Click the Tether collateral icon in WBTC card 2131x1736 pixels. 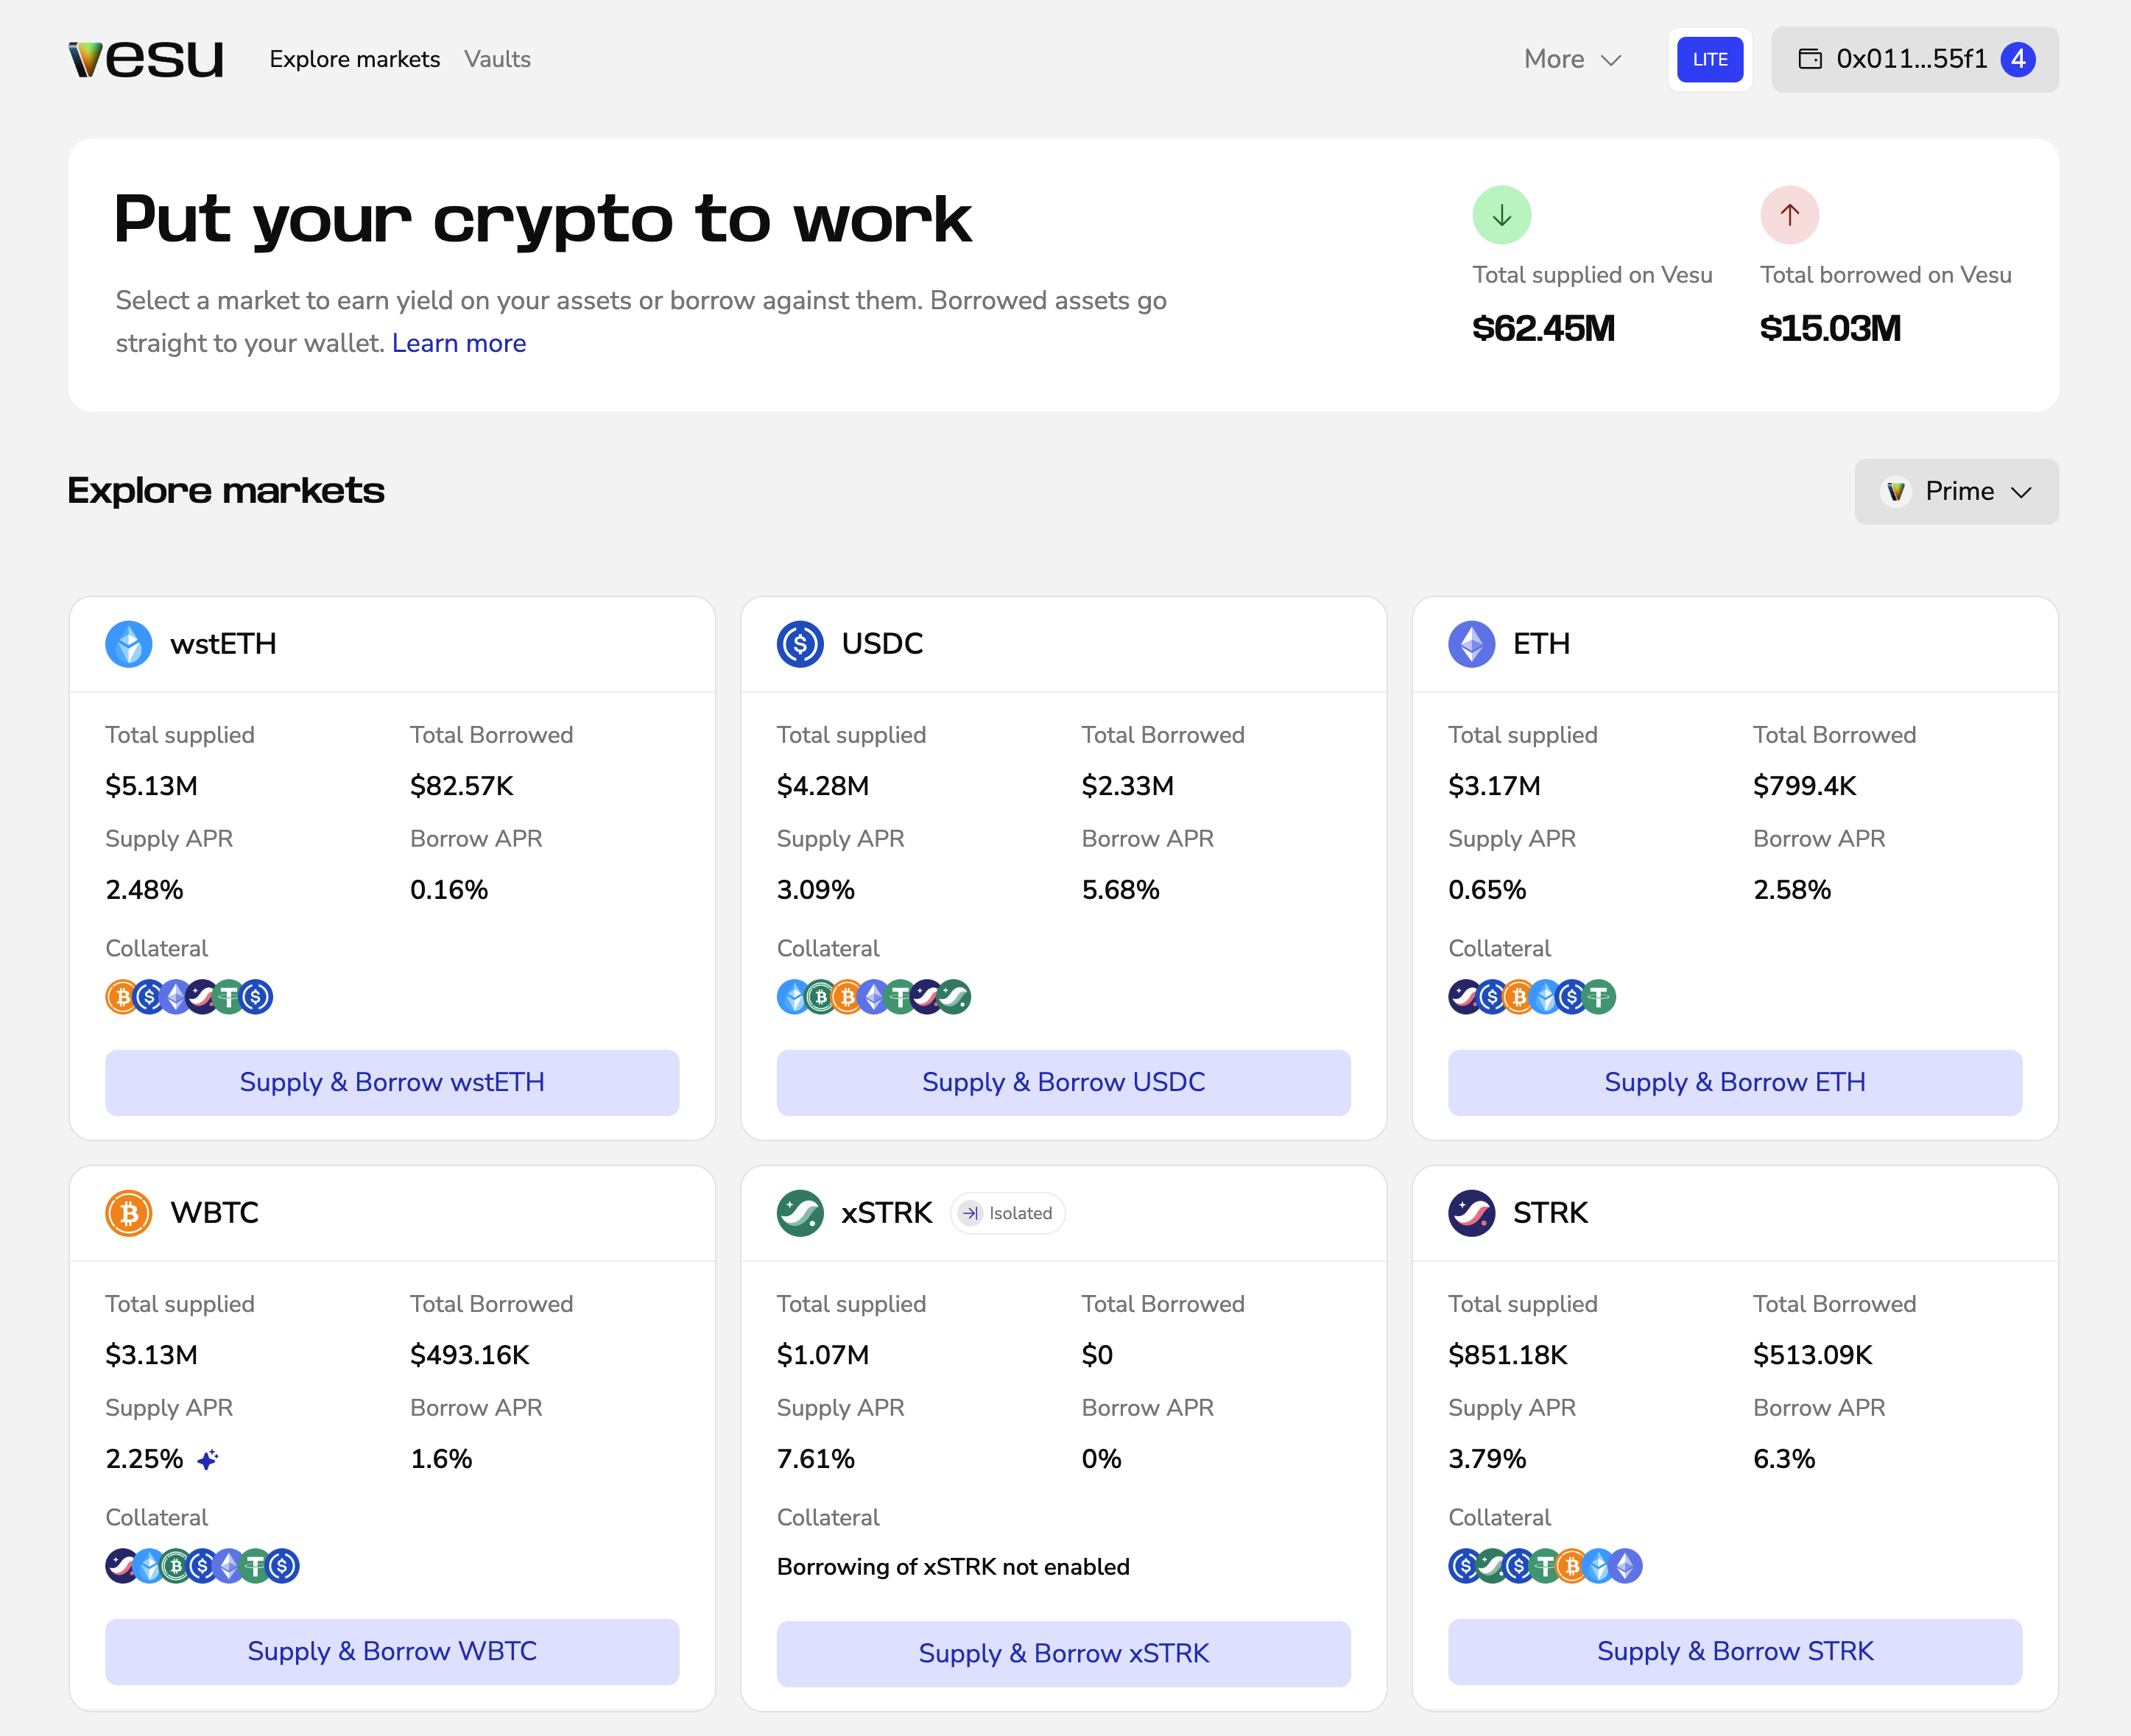256,1566
